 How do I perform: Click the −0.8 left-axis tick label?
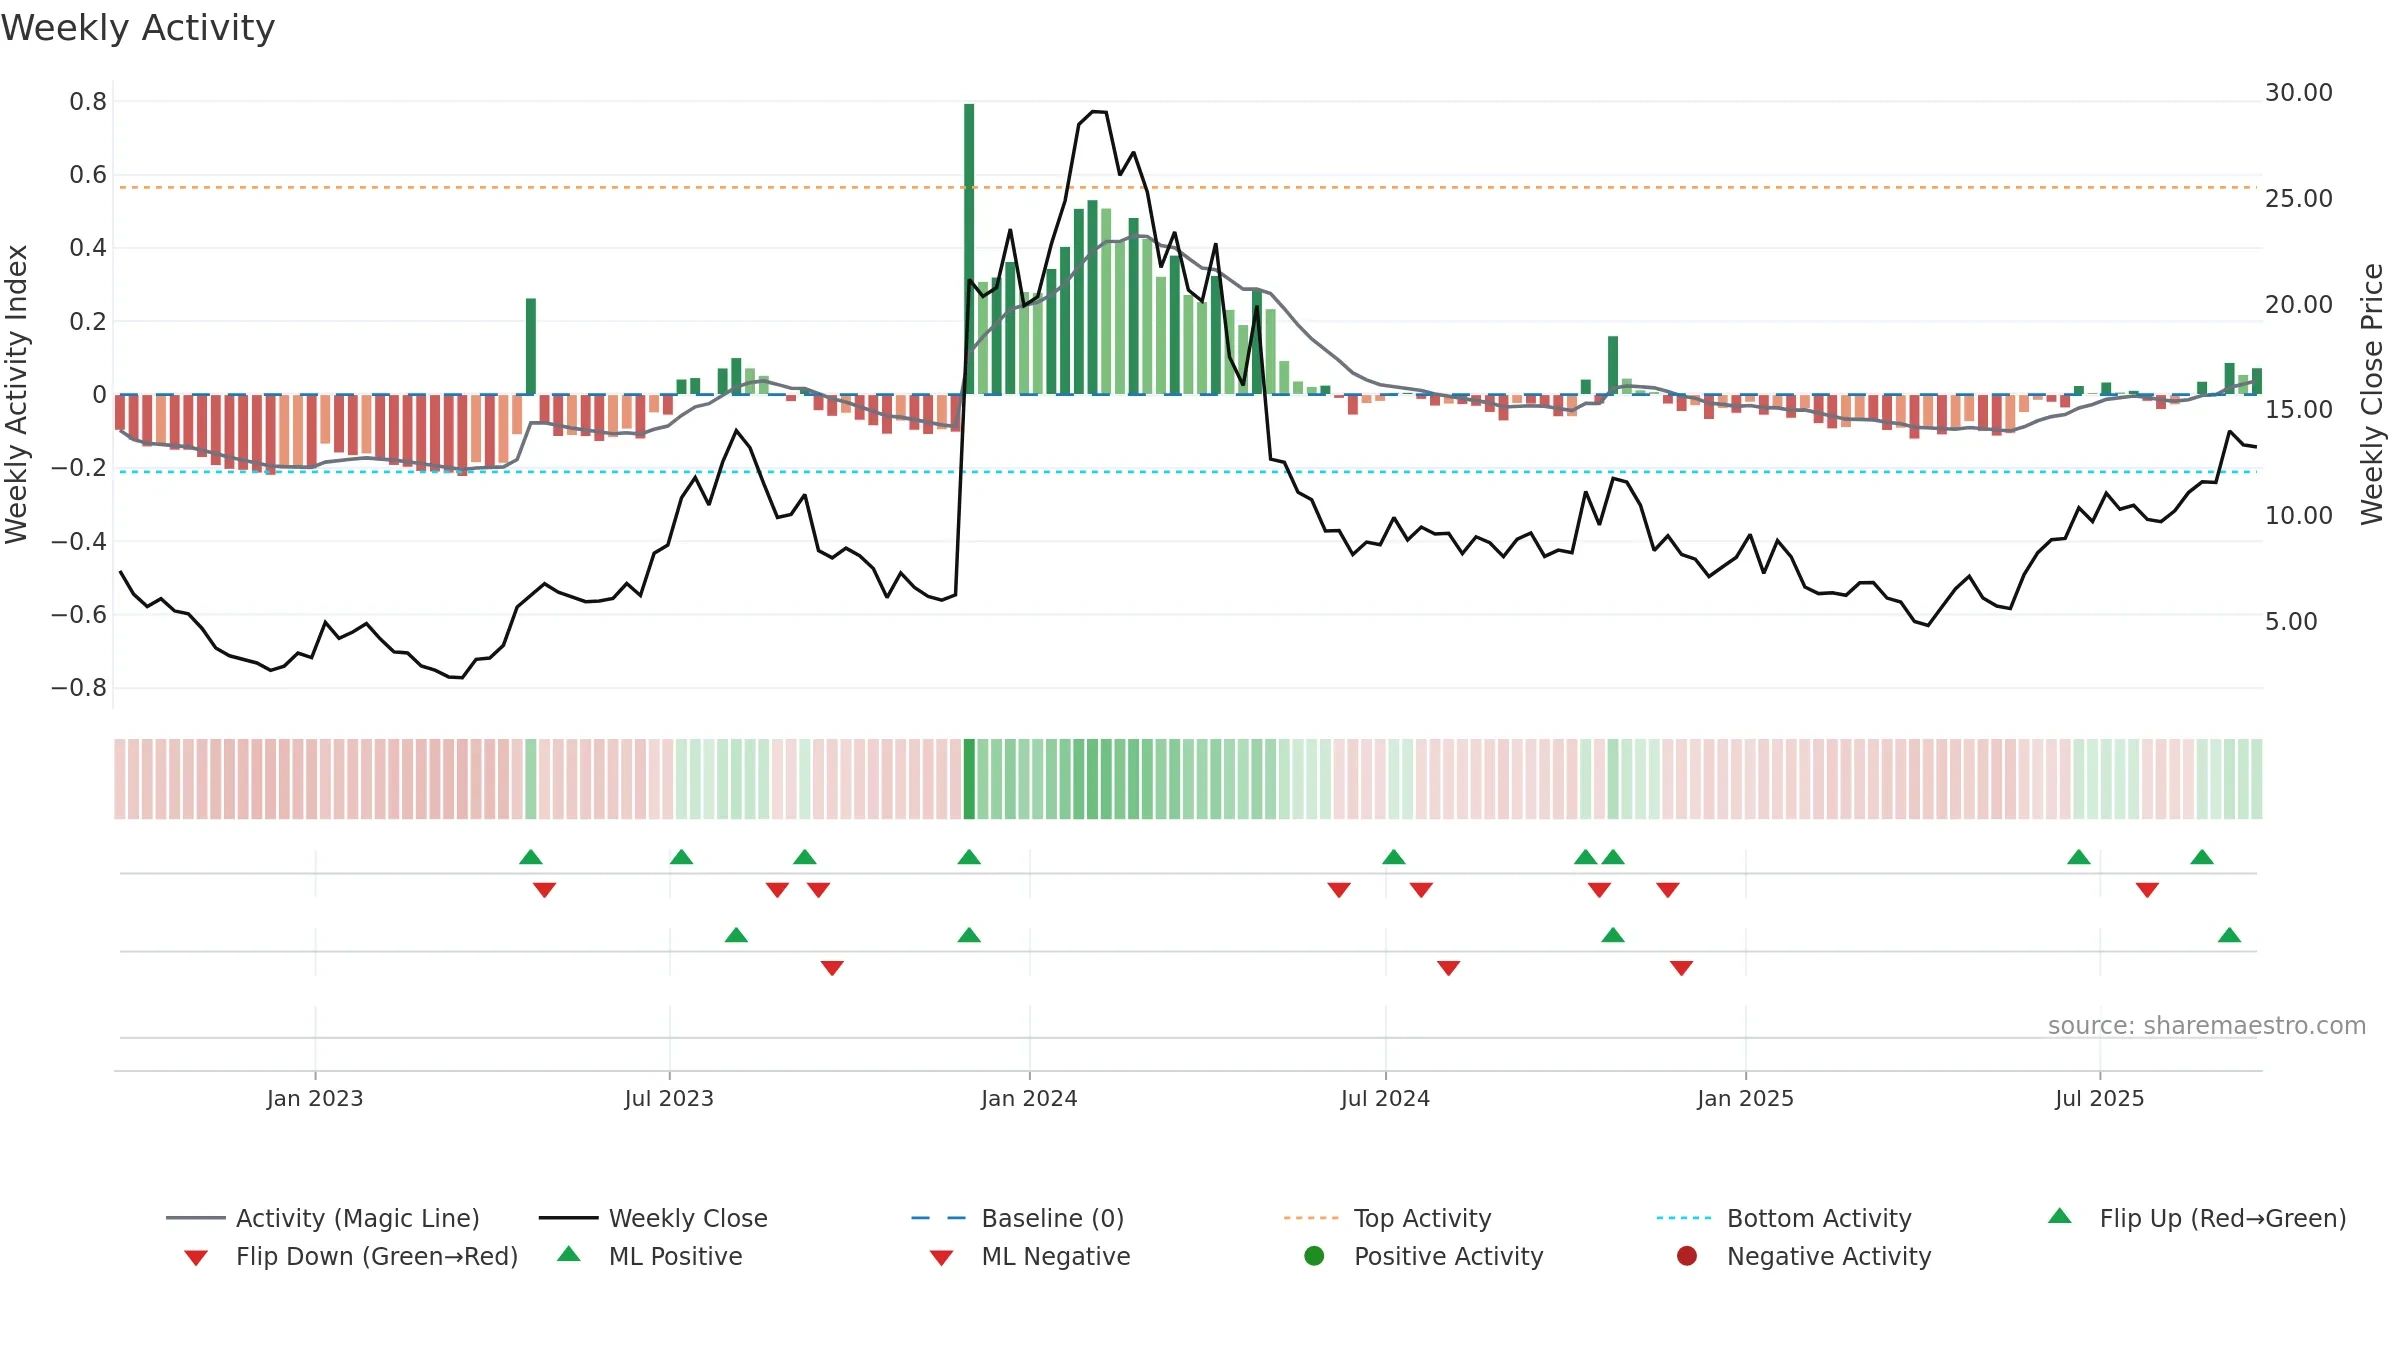pyautogui.click(x=79, y=687)
